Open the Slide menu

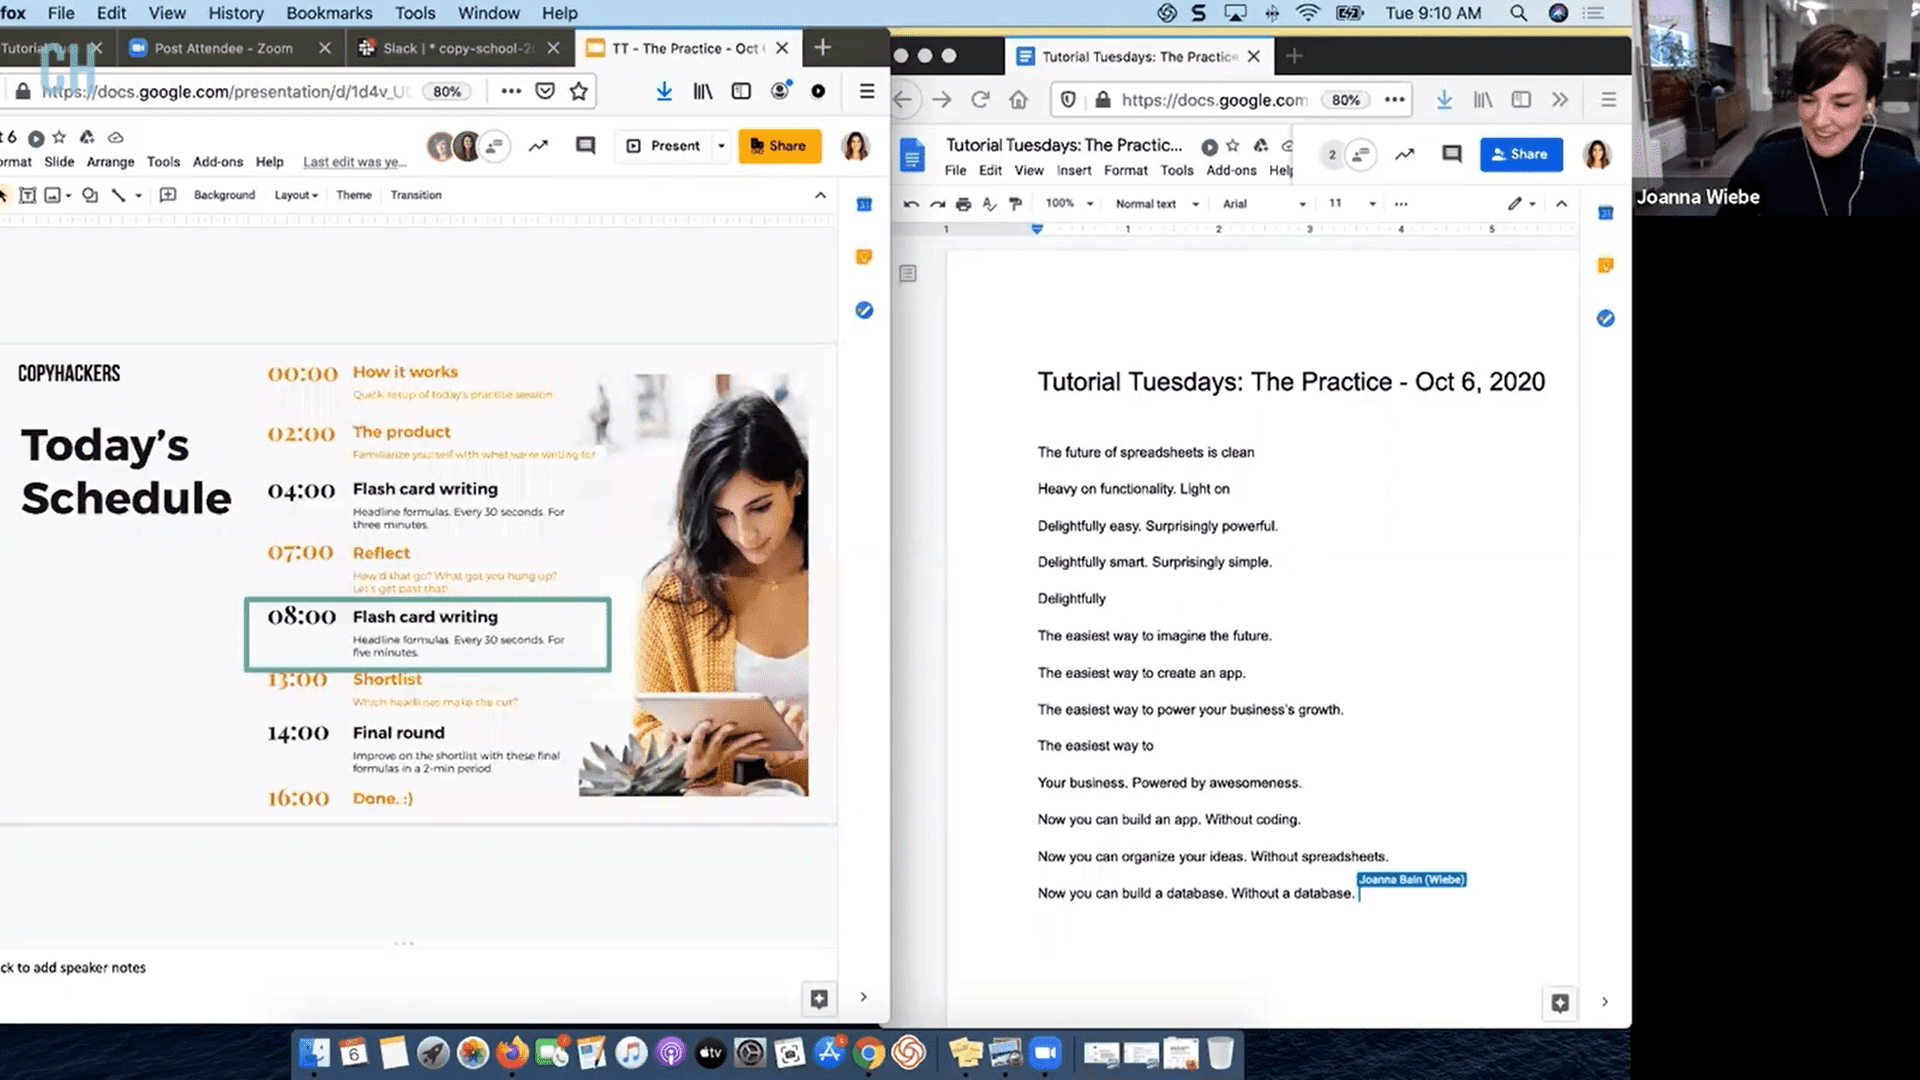pyautogui.click(x=59, y=162)
